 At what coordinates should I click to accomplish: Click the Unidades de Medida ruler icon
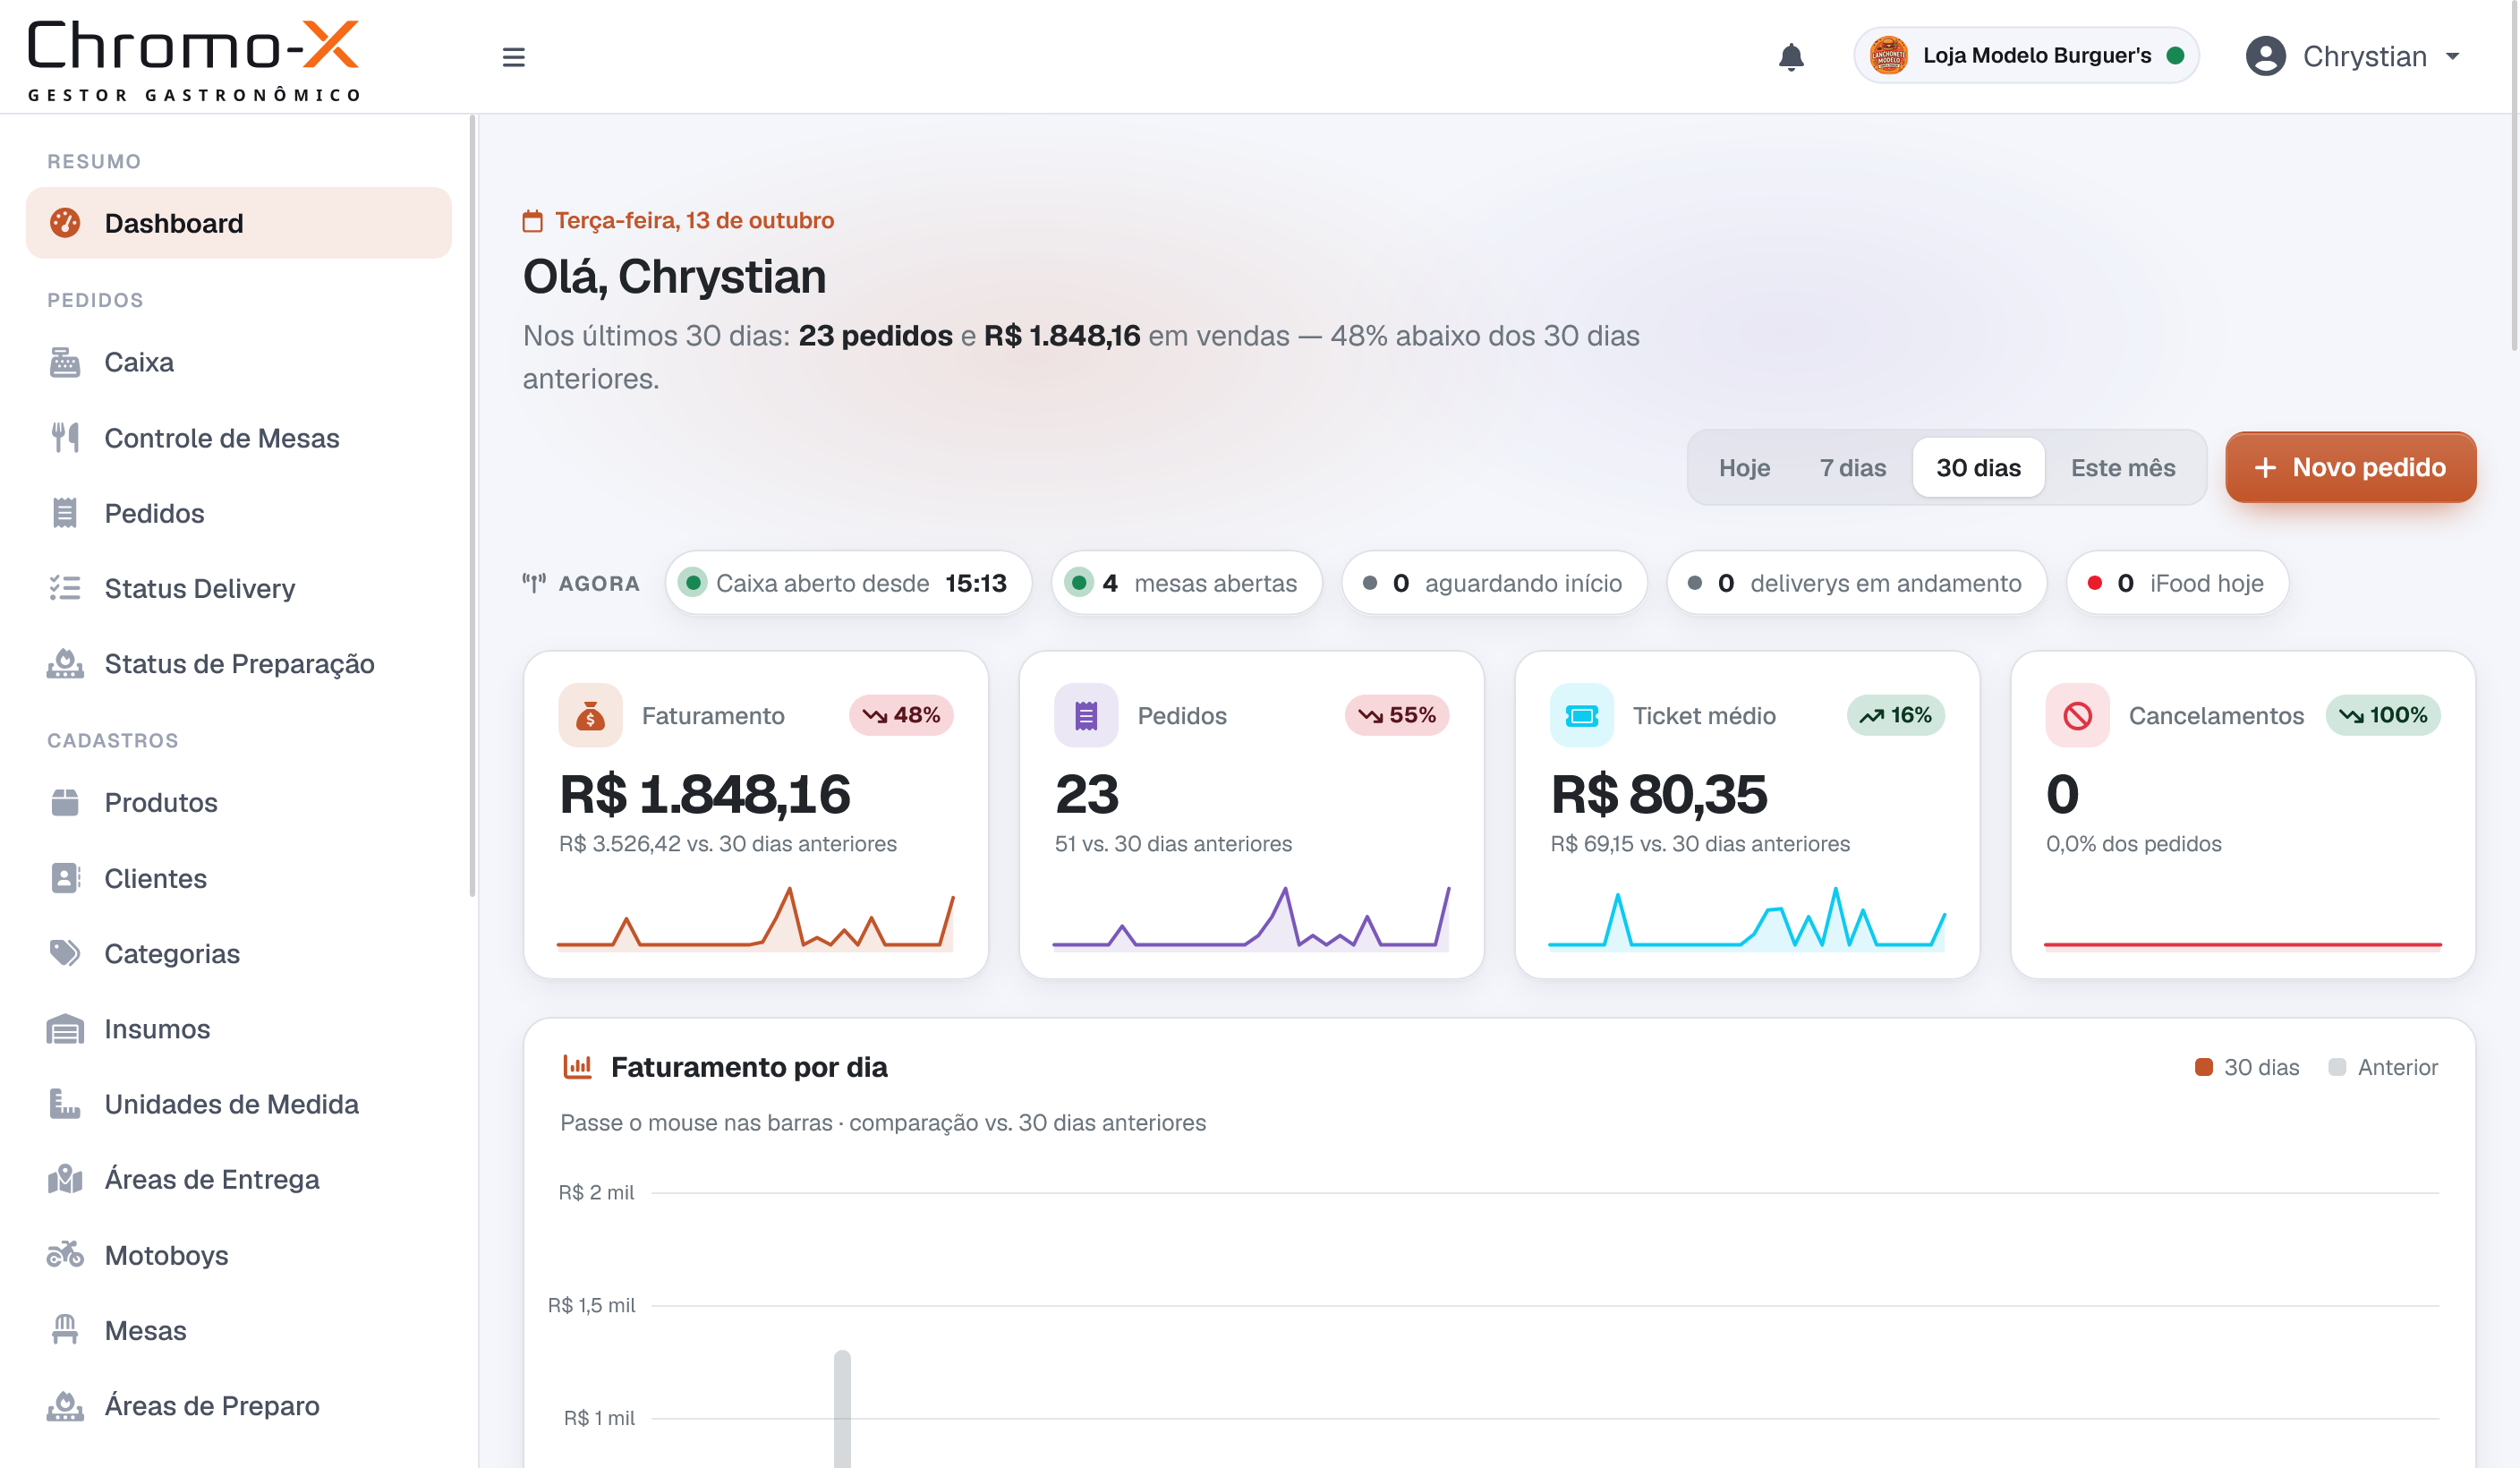pyautogui.click(x=65, y=1104)
